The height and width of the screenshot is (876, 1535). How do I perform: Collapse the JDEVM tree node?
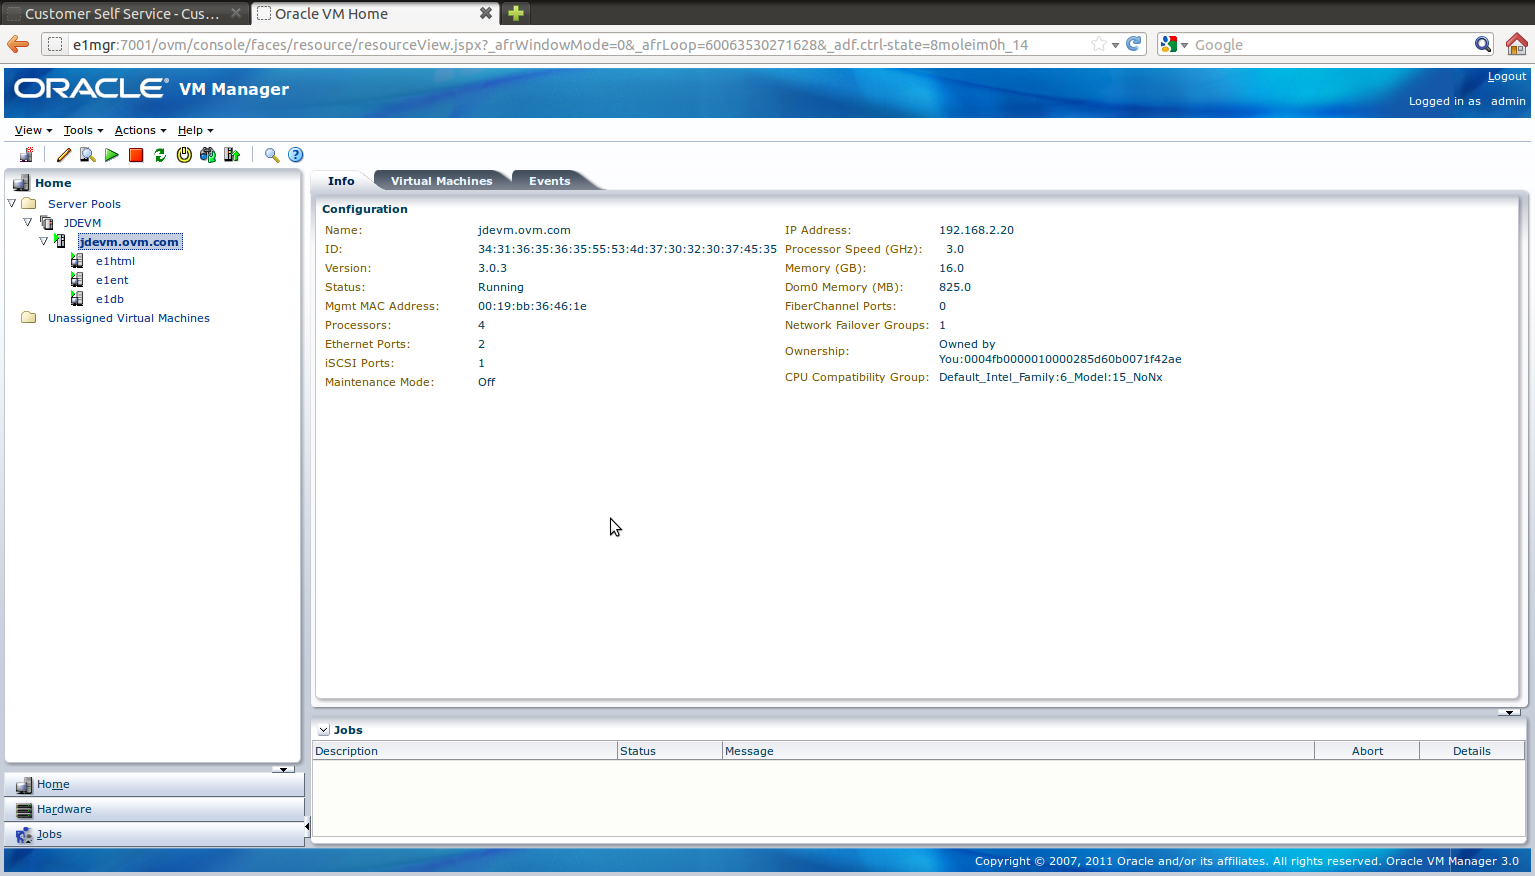(28, 222)
